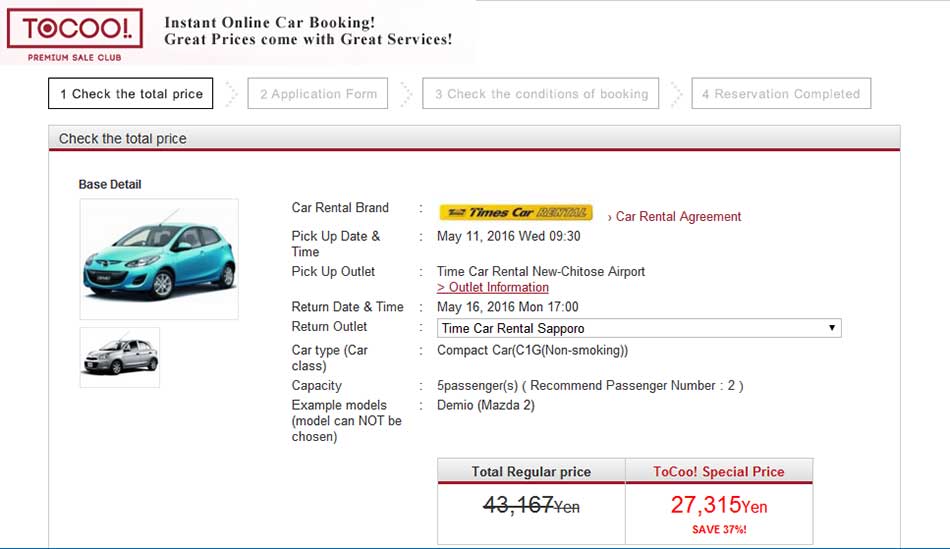
Task: Click Time Car Rental New-Chitose Airport text
Action: click(541, 271)
